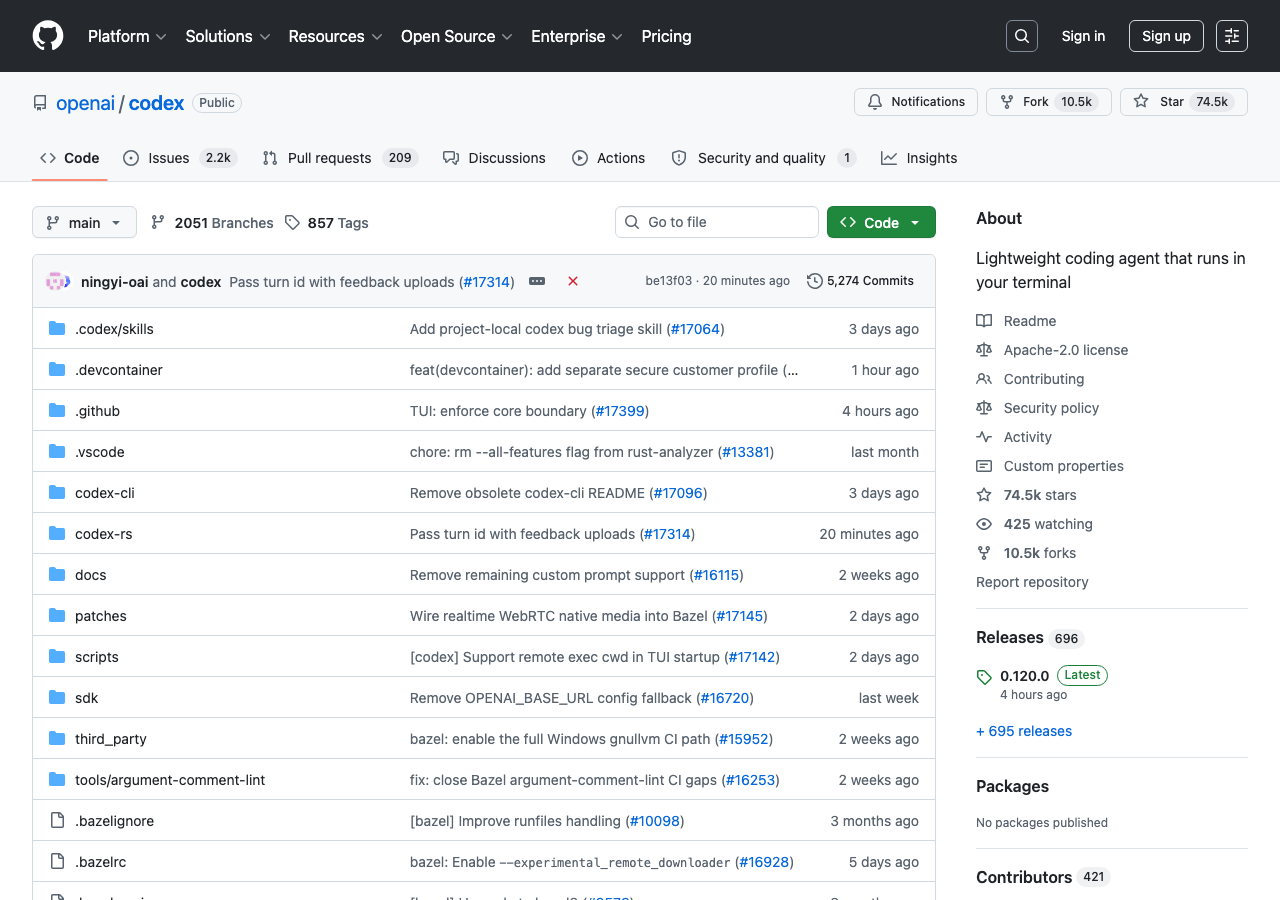The height and width of the screenshot is (900, 1280).
Task: Expand the green Code dropdown button
Action: tap(881, 222)
